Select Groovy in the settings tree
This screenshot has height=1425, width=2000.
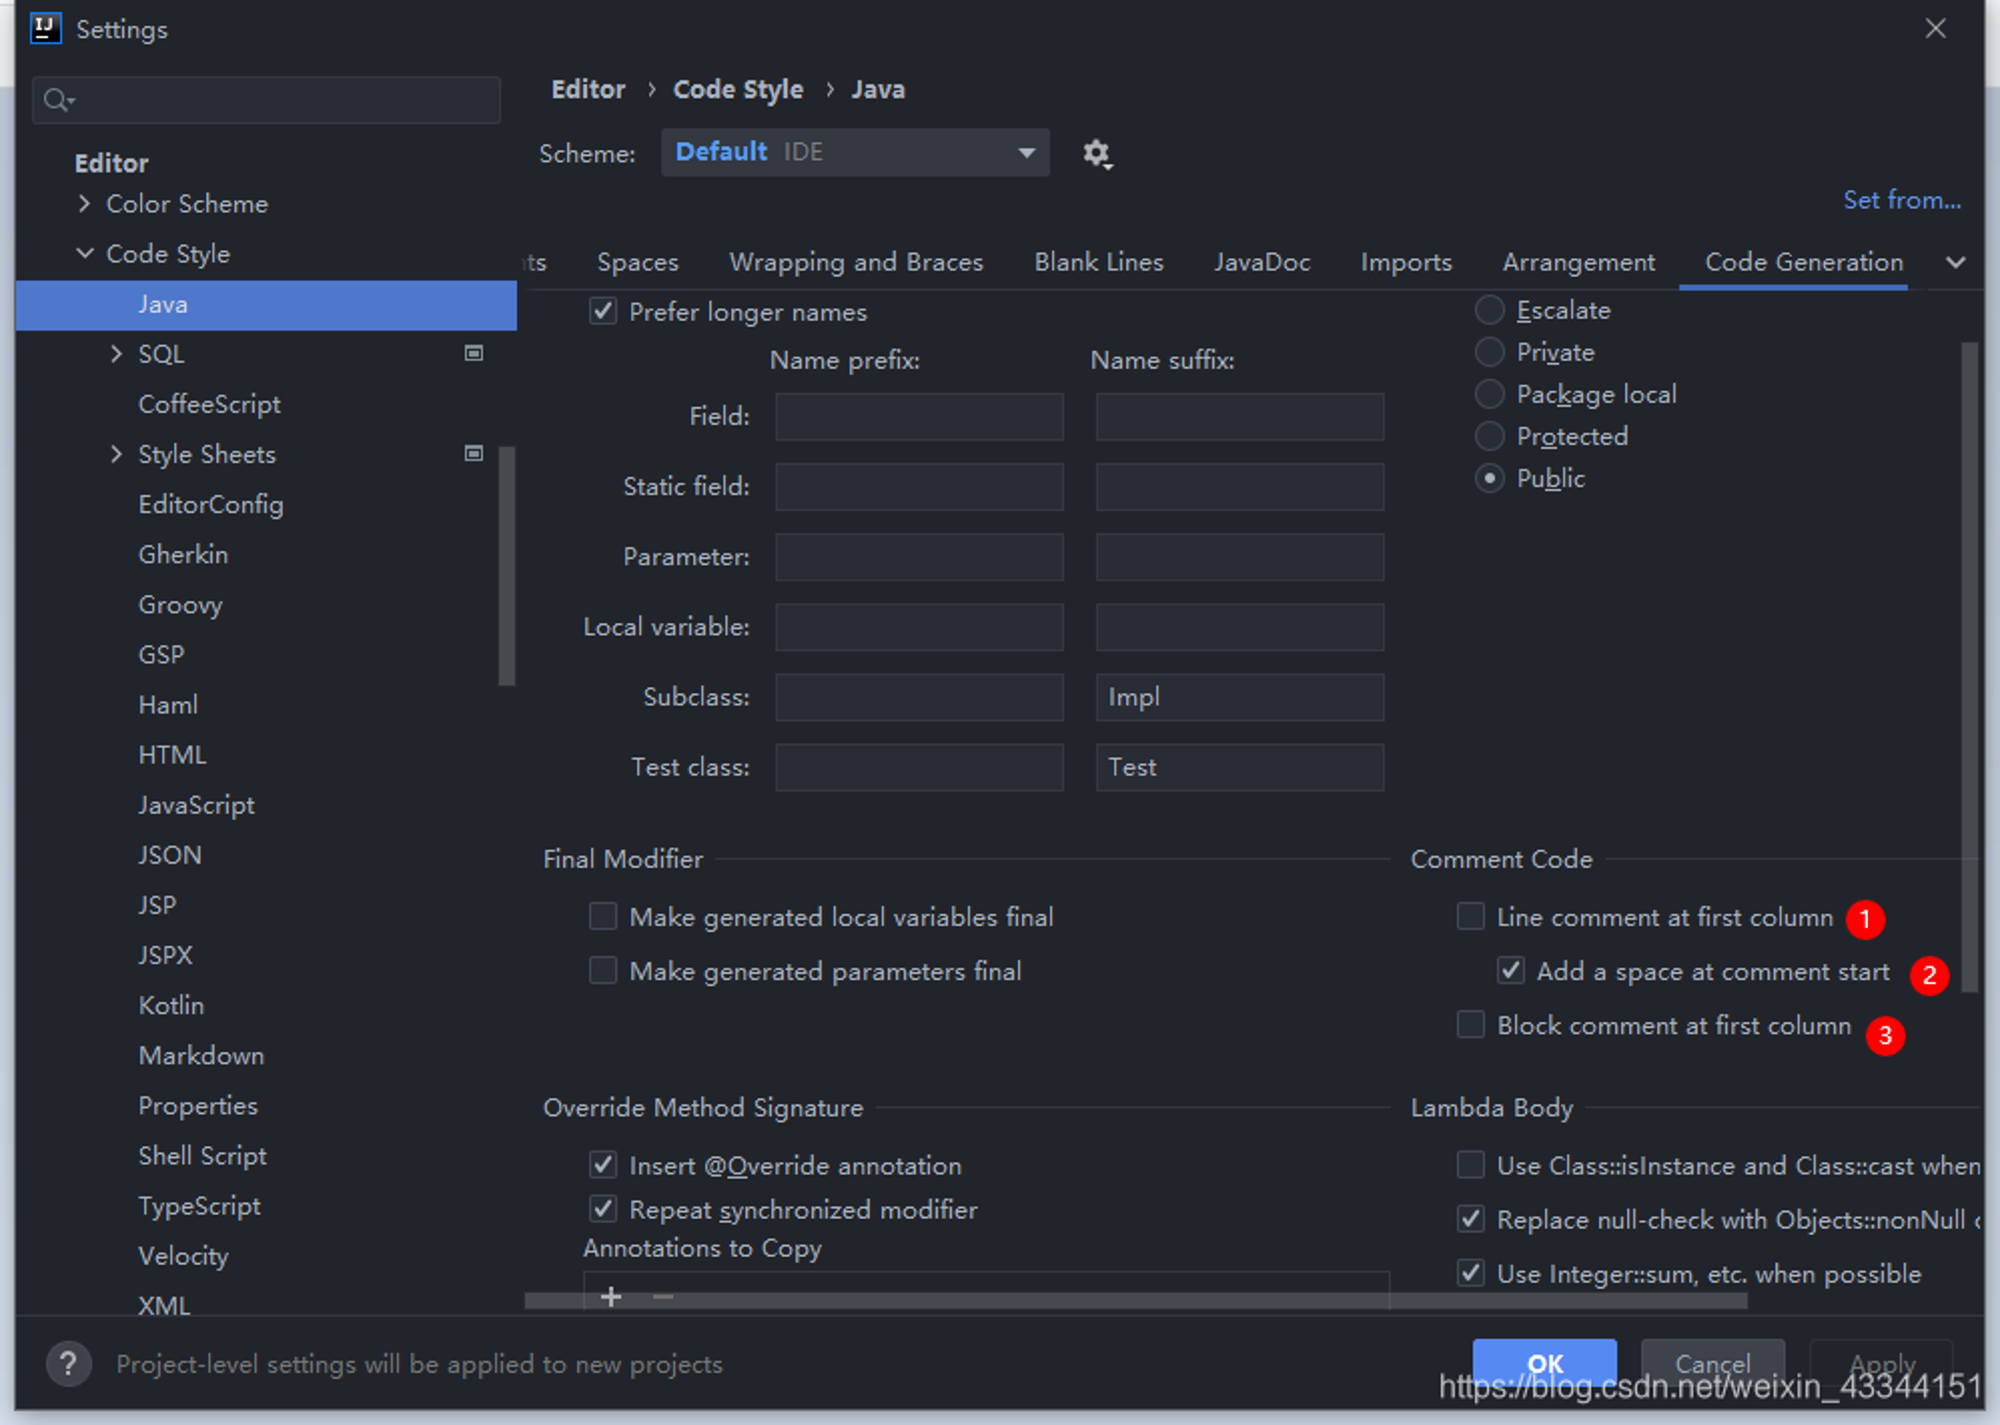(180, 604)
